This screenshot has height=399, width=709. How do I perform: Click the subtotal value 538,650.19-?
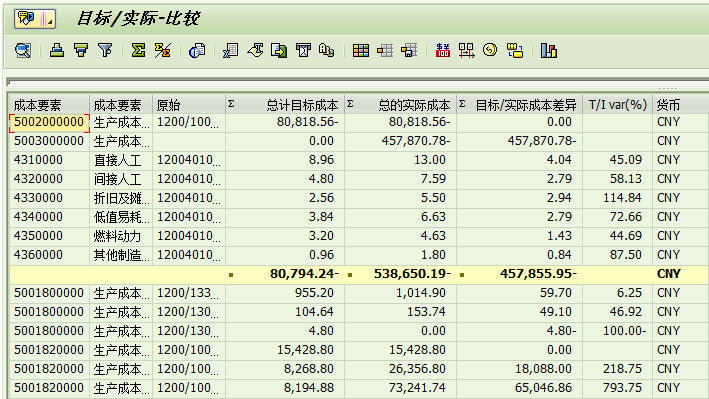[412, 274]
